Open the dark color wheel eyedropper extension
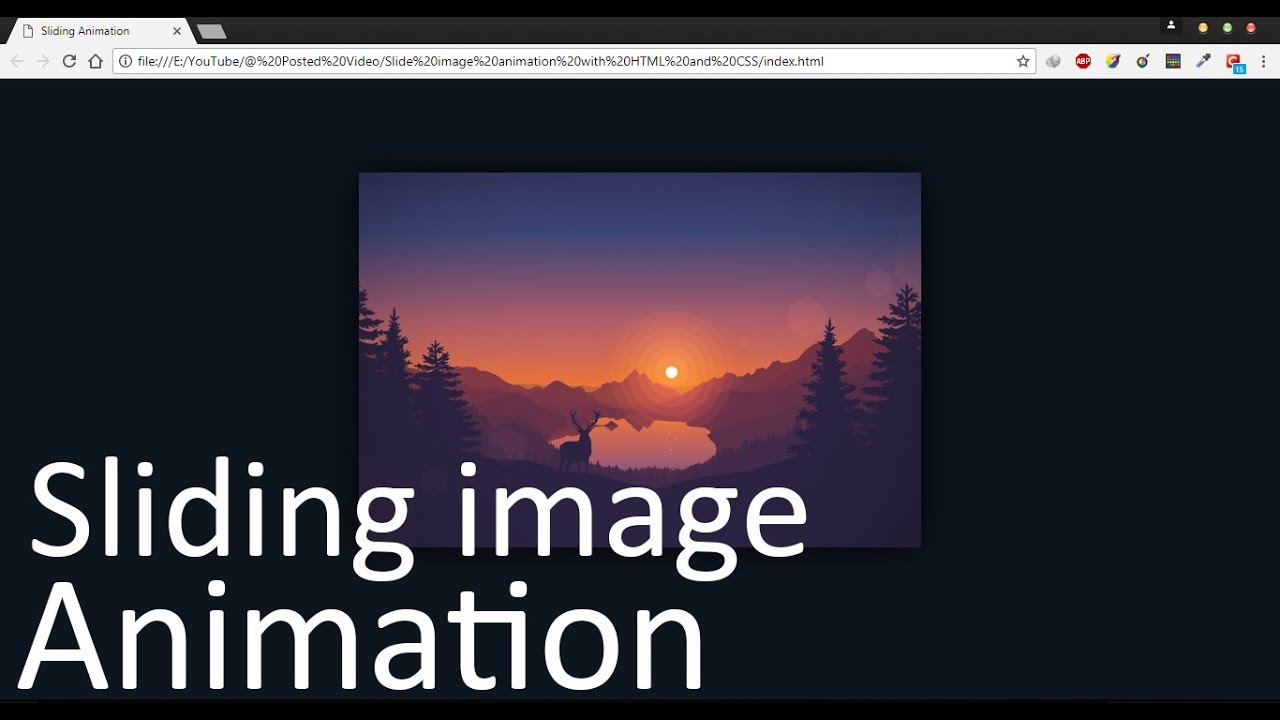Image resolution: width=1280 pixels, height=720 pixels. pyautogui.click(x=1143, y=61)
